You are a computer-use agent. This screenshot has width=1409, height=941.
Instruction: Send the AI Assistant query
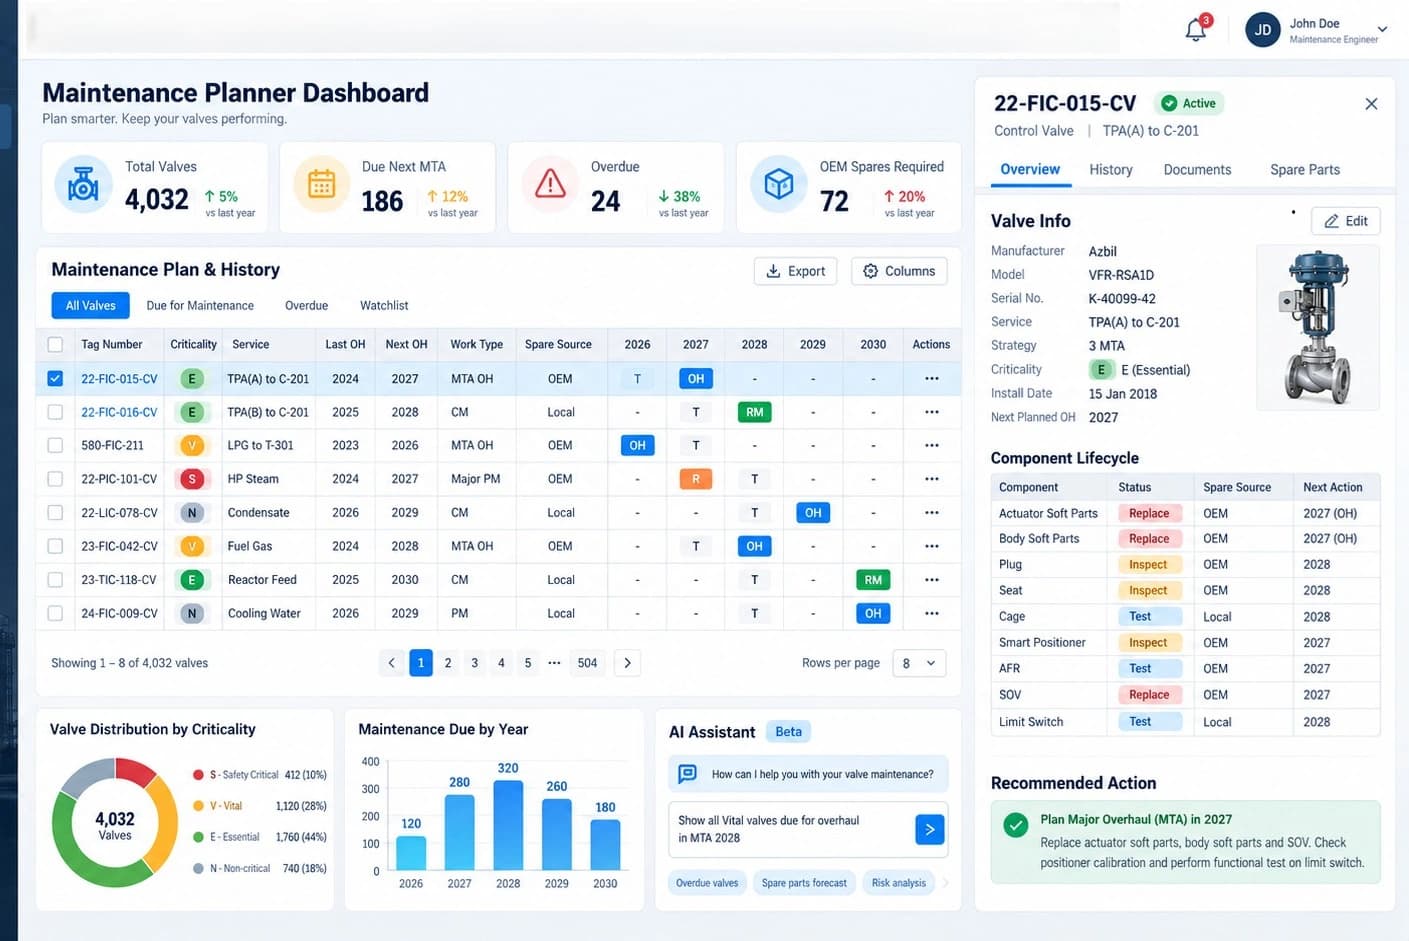tap(929, 829)
